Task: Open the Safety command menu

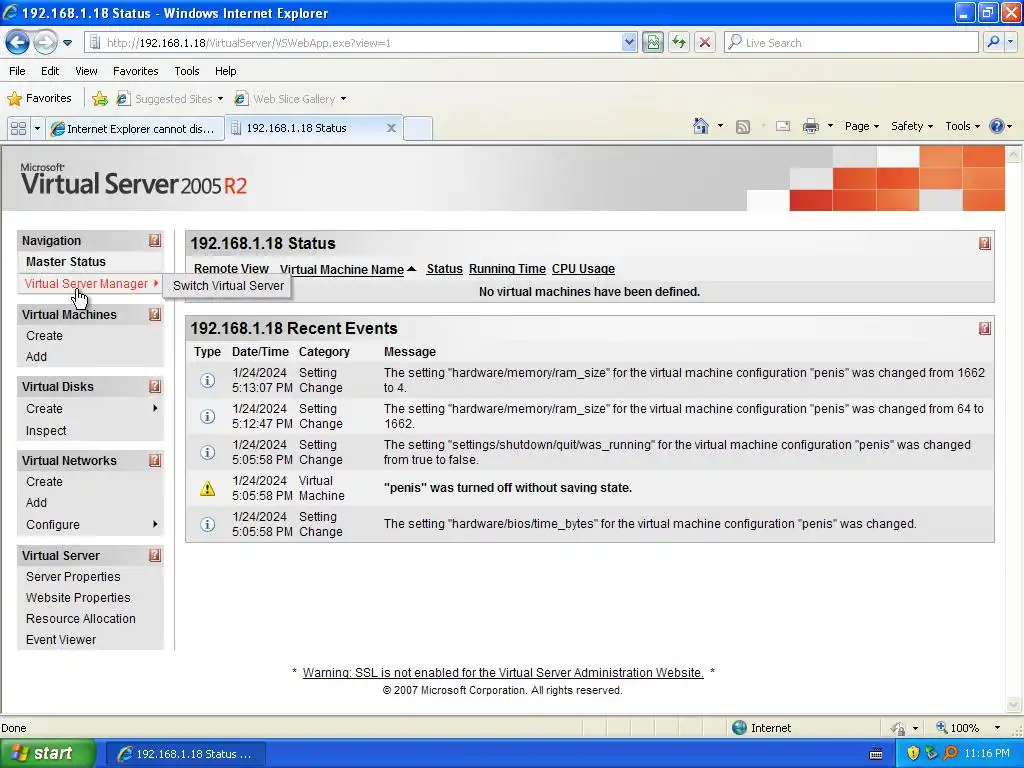Action: (912, 126)
